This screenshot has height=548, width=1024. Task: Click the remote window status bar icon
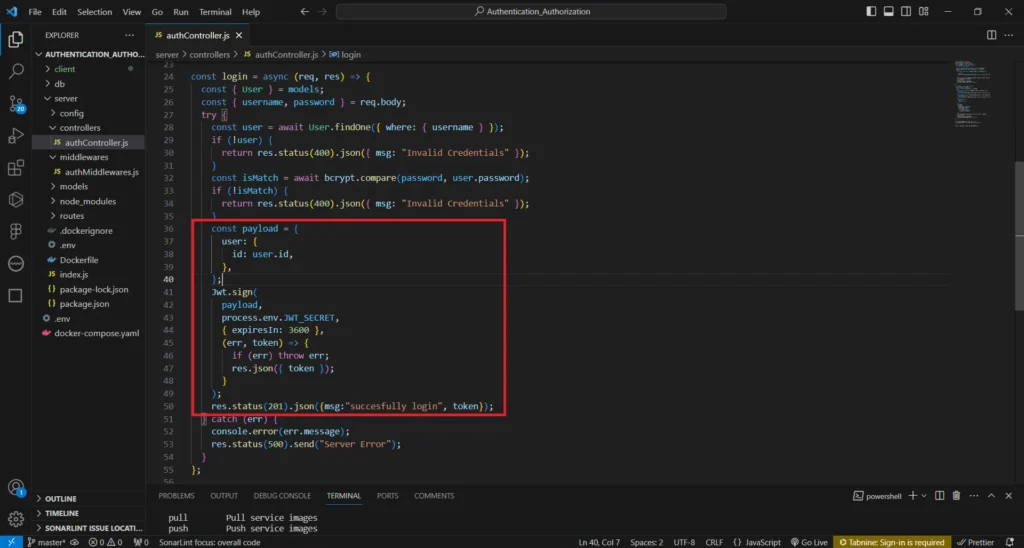11,542
